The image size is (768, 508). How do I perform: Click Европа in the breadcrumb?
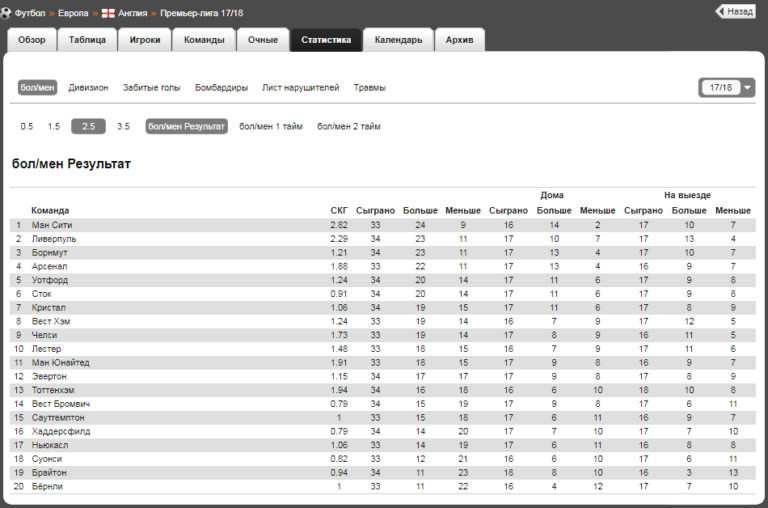click(x=73, y=13)
